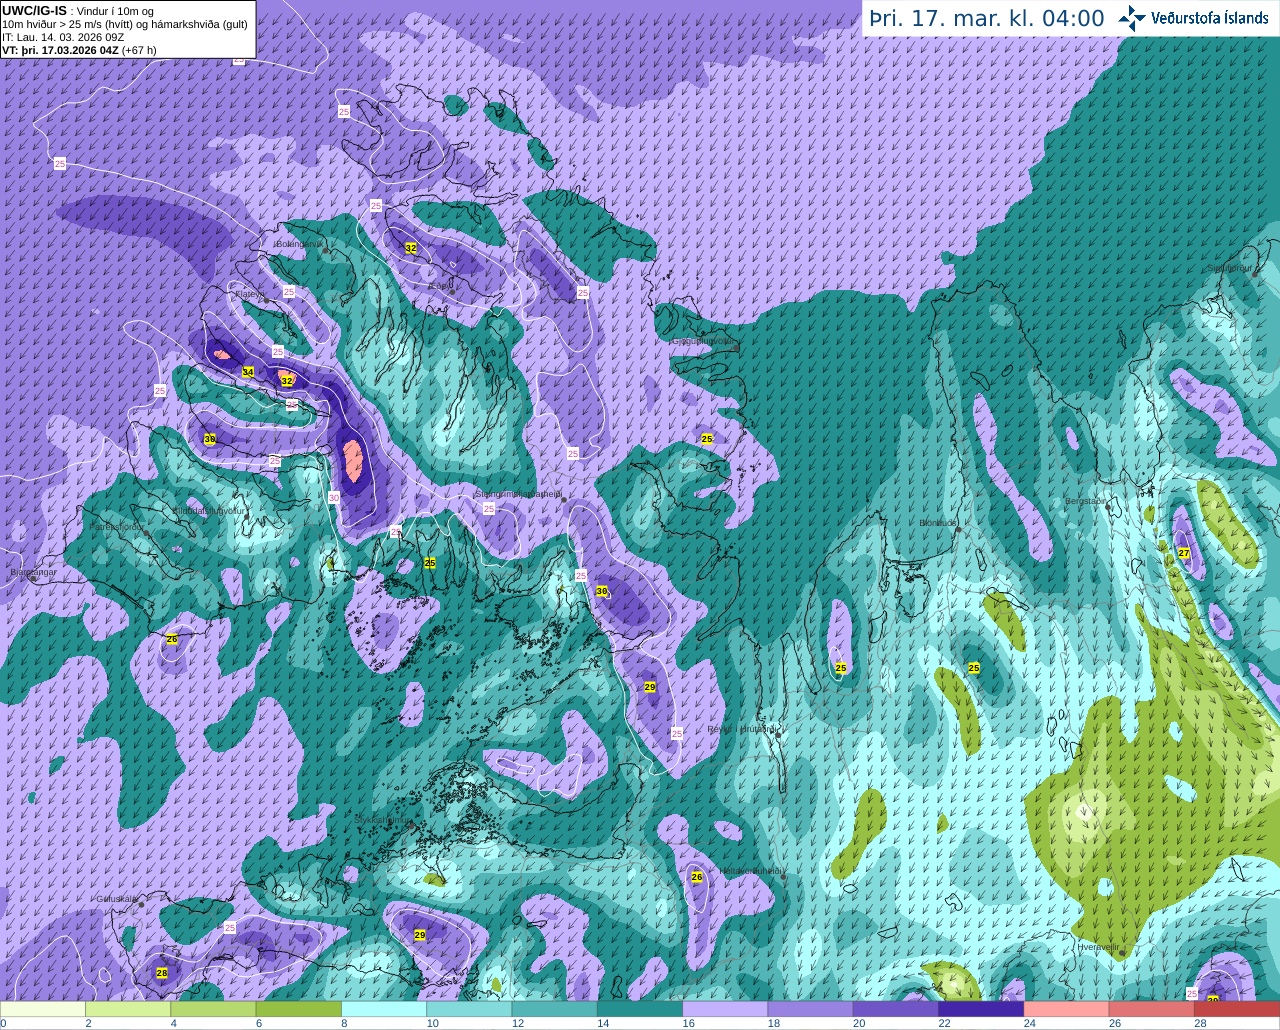
Task: Click the UWC/IG-IS model title text
Action: click(x=35, y=10)
